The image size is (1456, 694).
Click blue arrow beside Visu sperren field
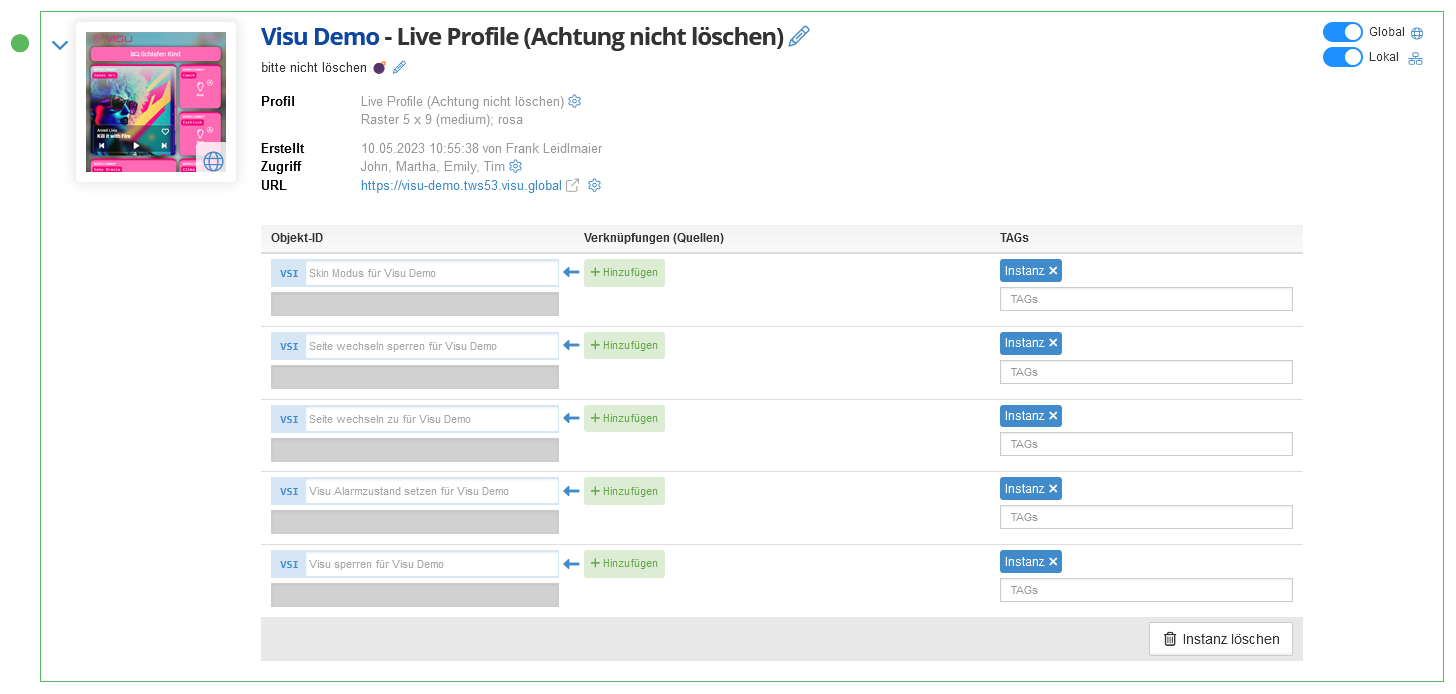[571, 564]
